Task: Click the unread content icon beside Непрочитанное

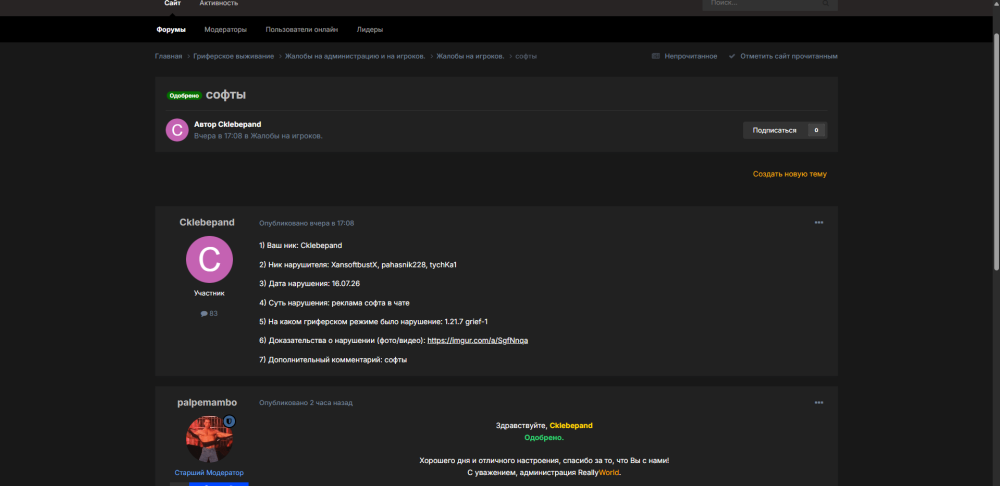Action: click(x=656, y=56)
